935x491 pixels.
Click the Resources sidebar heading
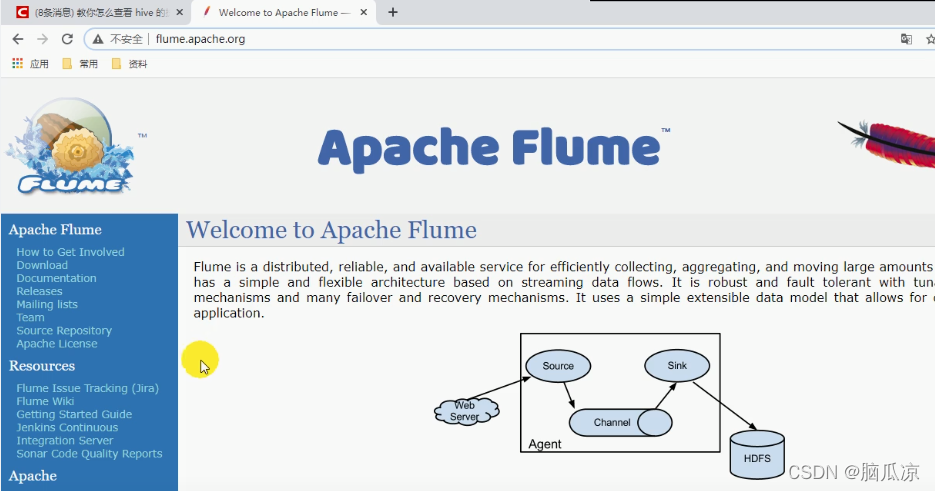point(42,366)
